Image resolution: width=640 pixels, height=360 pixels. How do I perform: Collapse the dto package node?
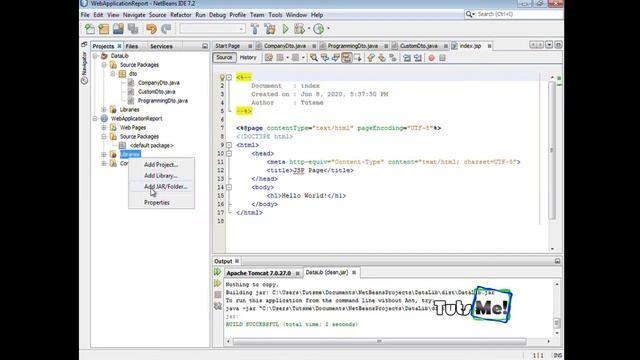click(x=113, y=74)
